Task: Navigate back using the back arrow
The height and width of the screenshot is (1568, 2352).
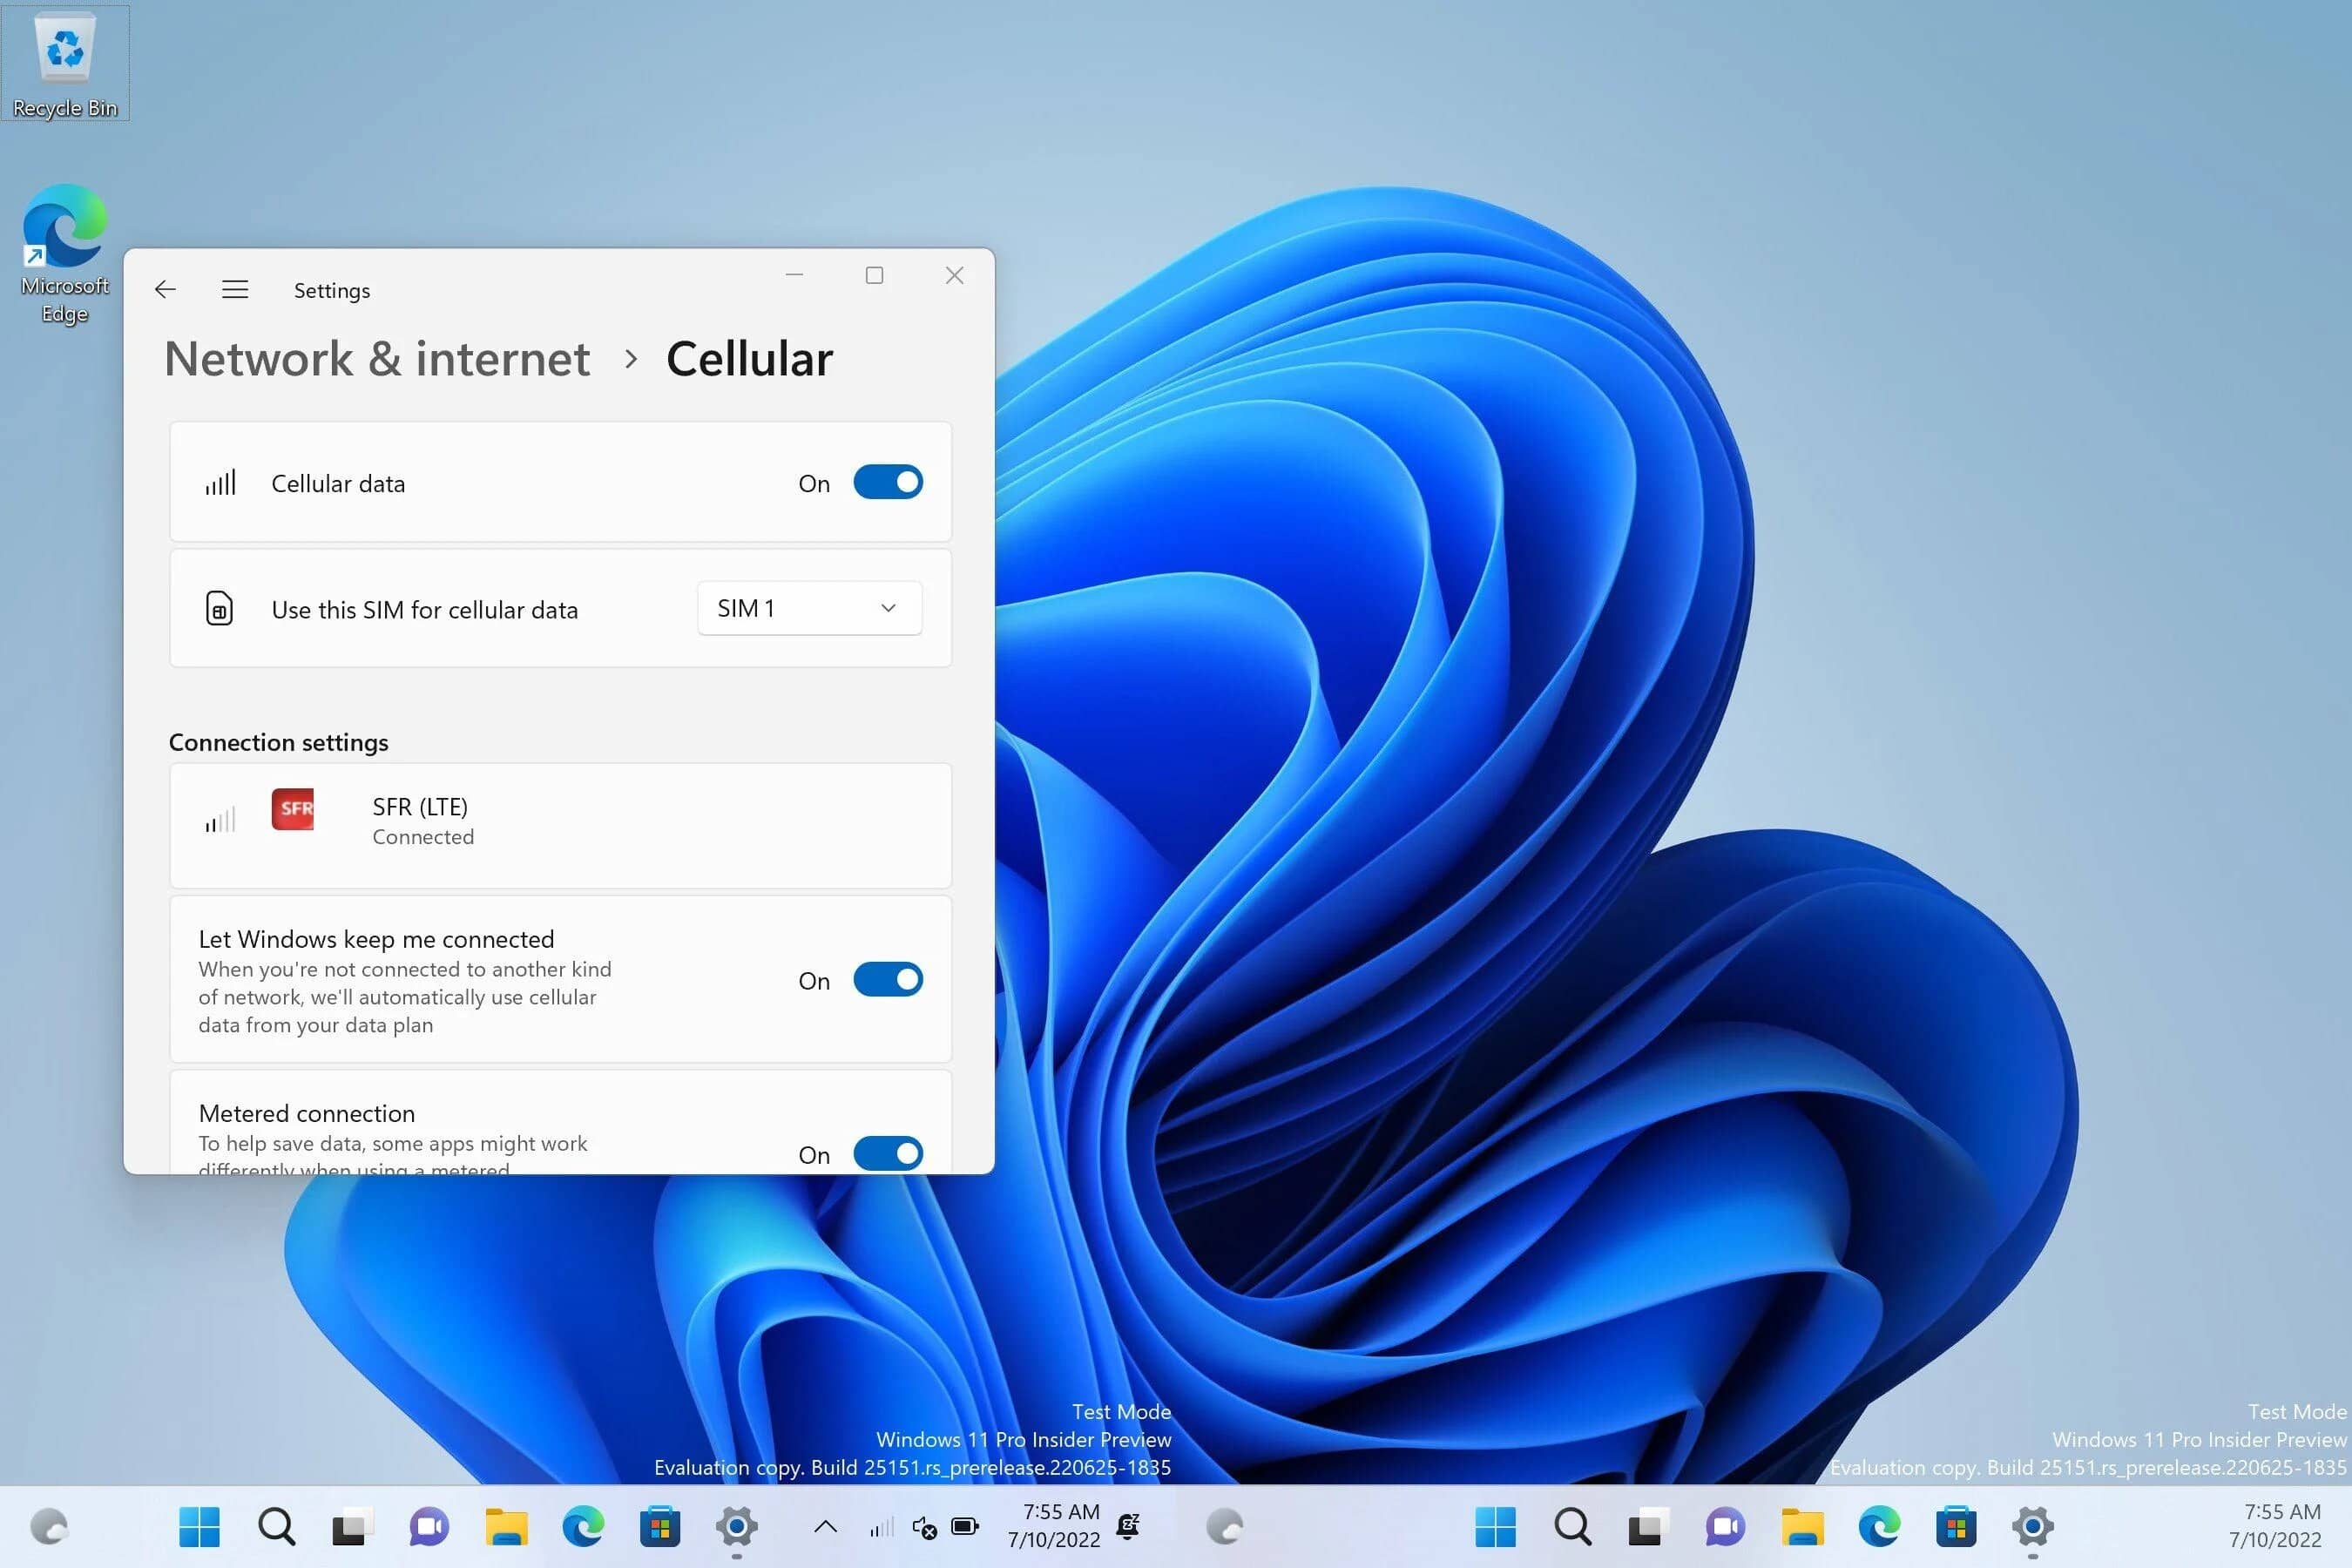Action: coord(163,288)
